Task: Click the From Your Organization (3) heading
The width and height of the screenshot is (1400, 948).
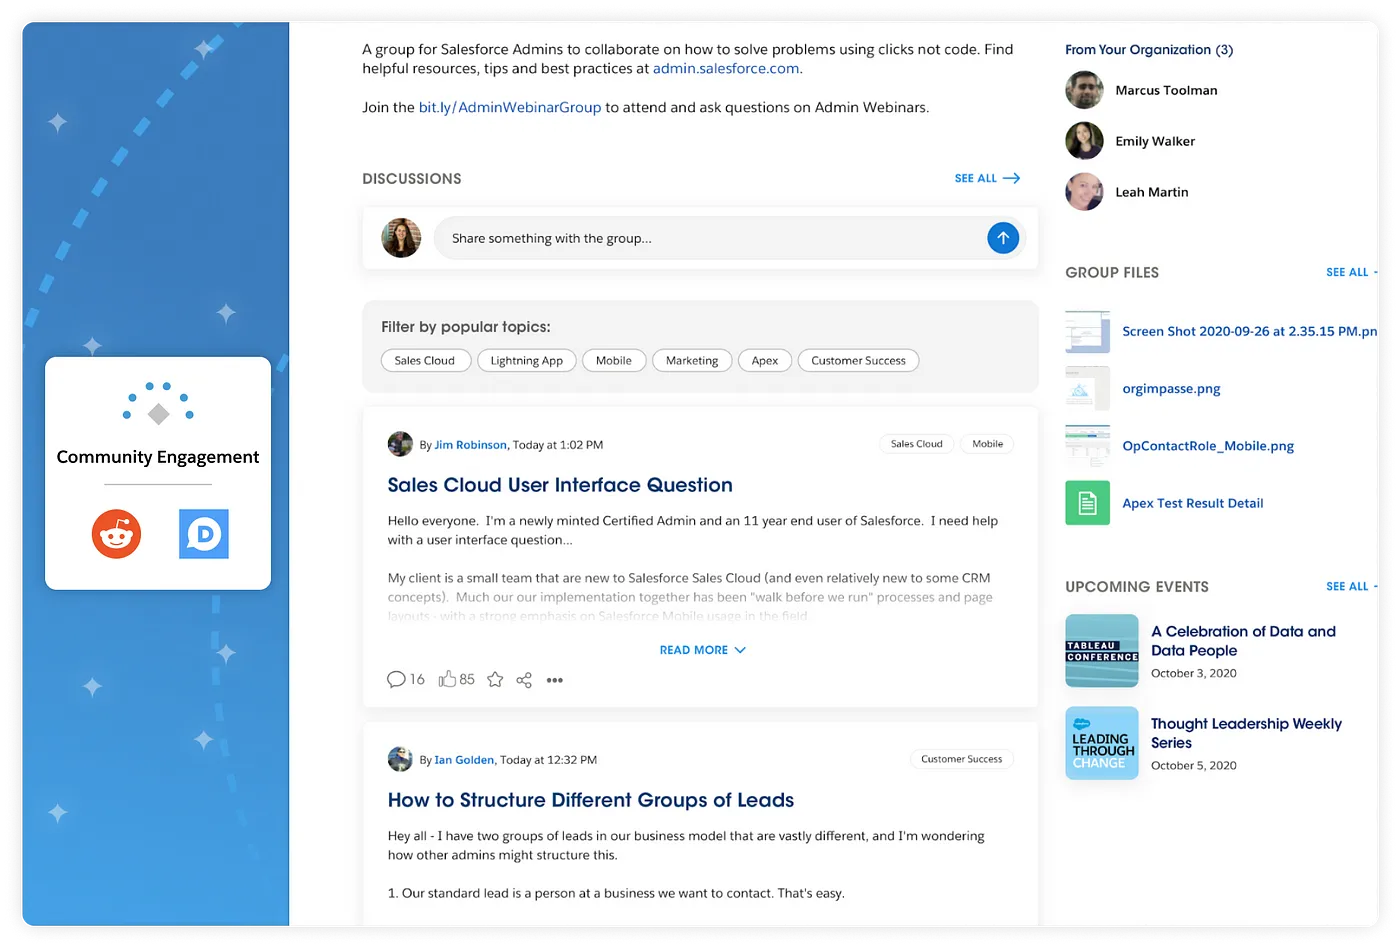Action: [x=1149, y=49]
